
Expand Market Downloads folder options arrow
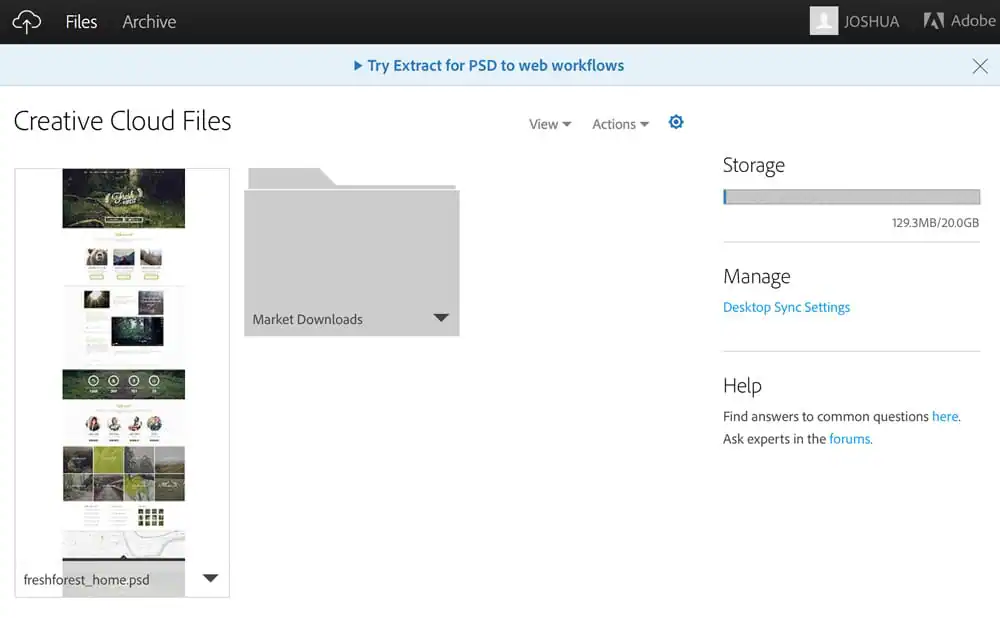pos(441,318)
